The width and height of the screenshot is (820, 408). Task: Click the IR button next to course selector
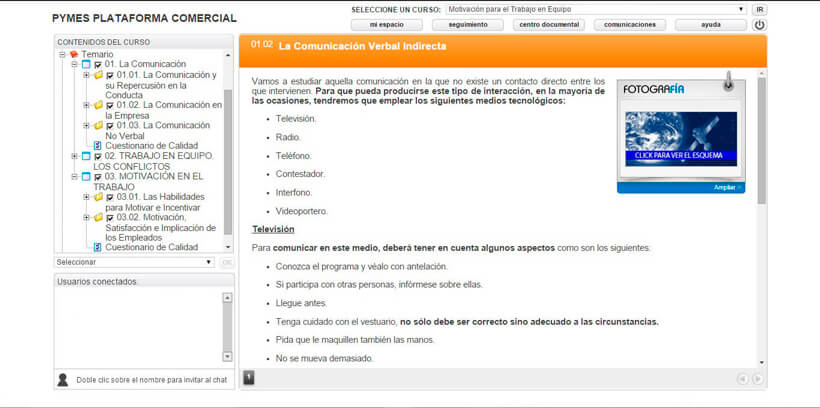pyautogui.click(x=759, y=9)
